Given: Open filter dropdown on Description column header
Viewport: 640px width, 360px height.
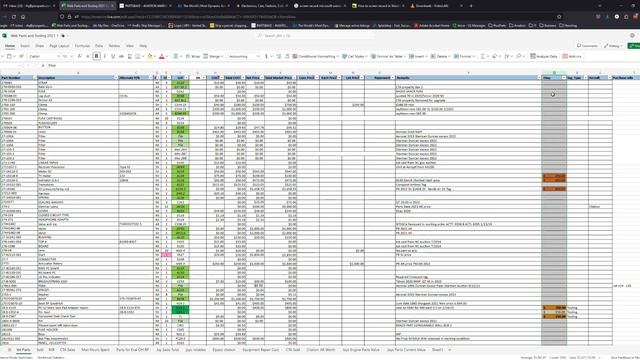Looking at the screenshot, I should coord(116,78).
